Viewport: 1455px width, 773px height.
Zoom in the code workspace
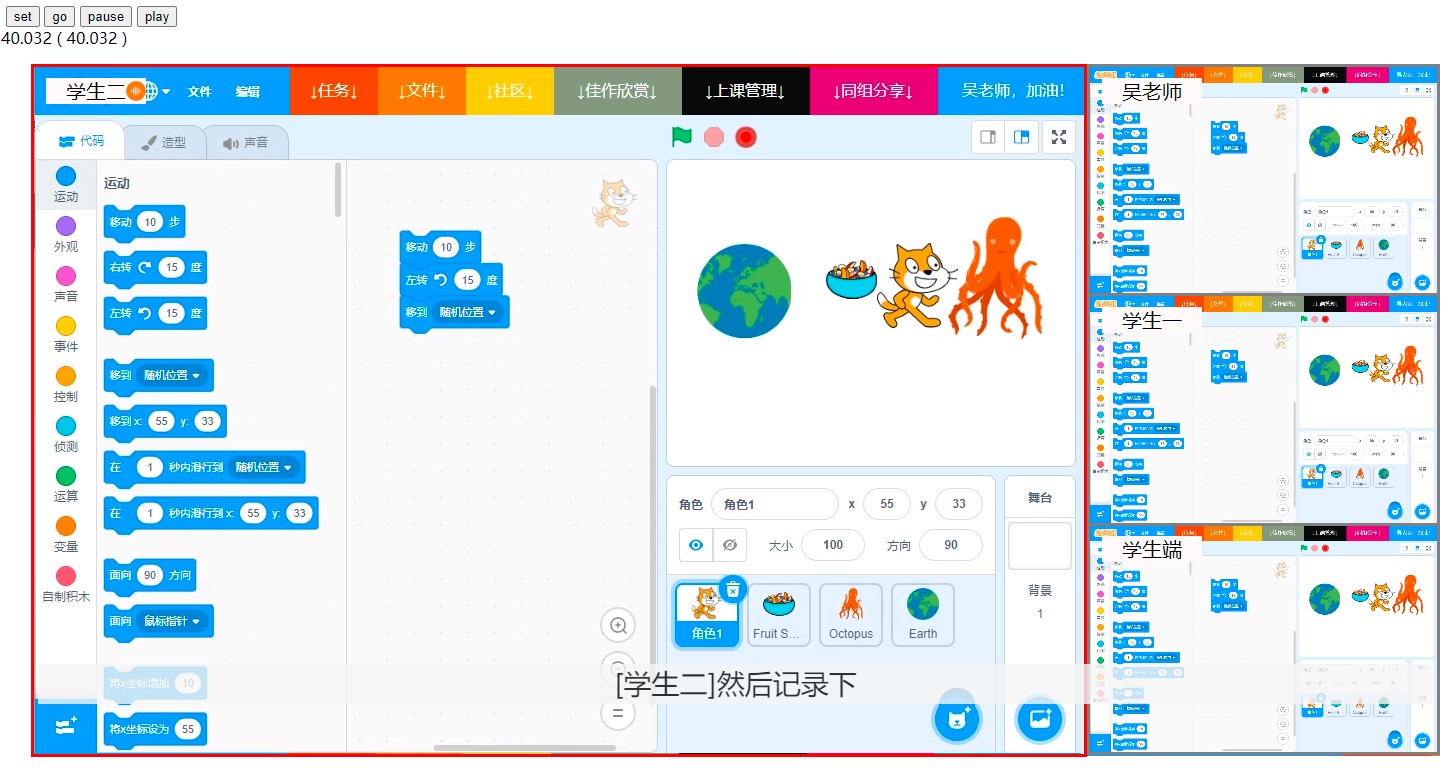point(618,626)
